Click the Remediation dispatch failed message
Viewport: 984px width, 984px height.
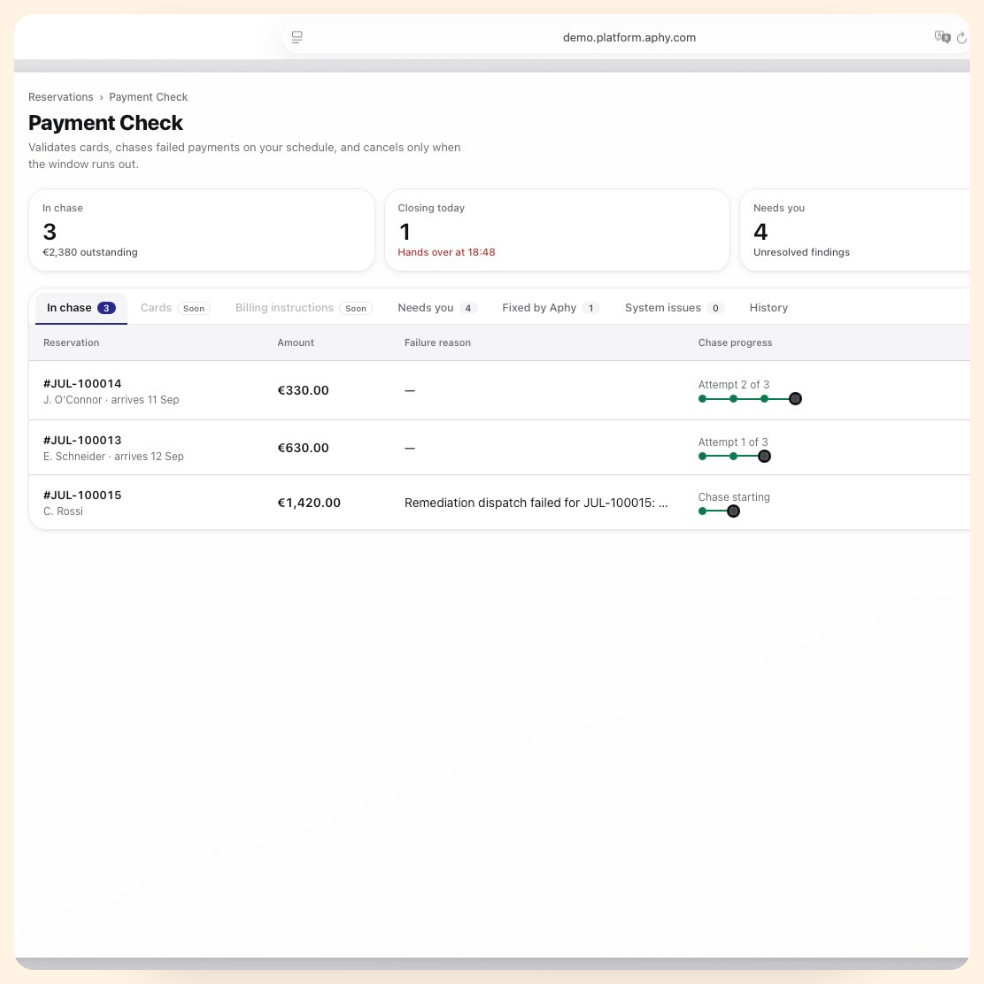click(536, 503)
